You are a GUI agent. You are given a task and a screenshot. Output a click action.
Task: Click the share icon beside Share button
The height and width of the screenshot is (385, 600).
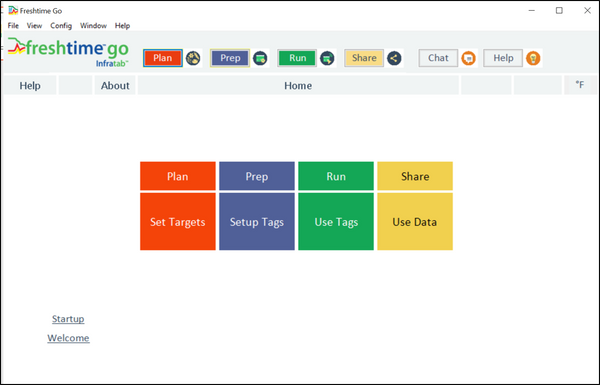[394, 58]
